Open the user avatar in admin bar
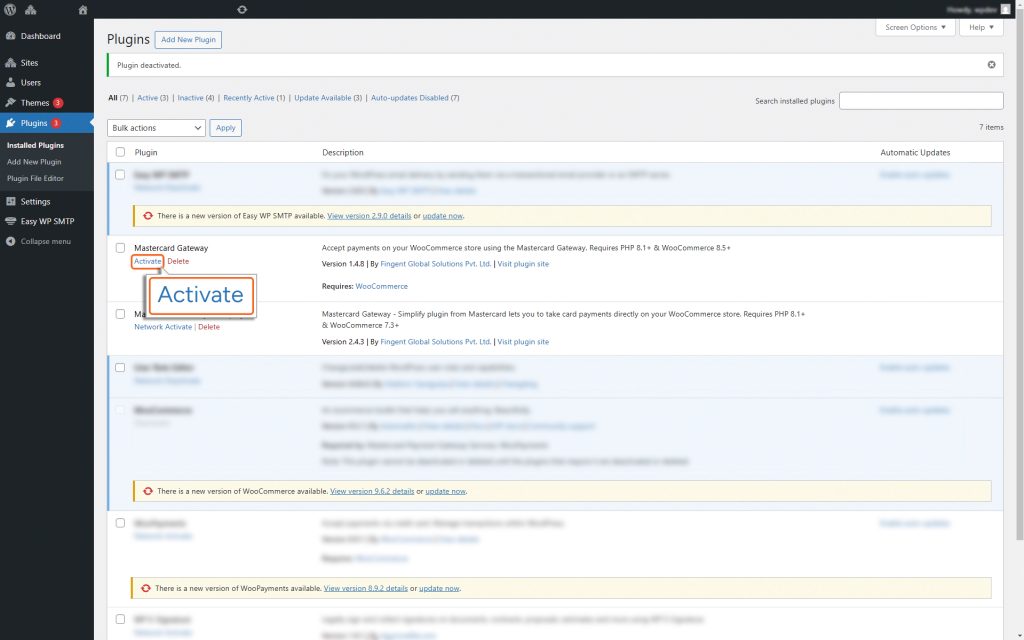The height and width of the screenshot is (640, 1024). coord(1005,10)
